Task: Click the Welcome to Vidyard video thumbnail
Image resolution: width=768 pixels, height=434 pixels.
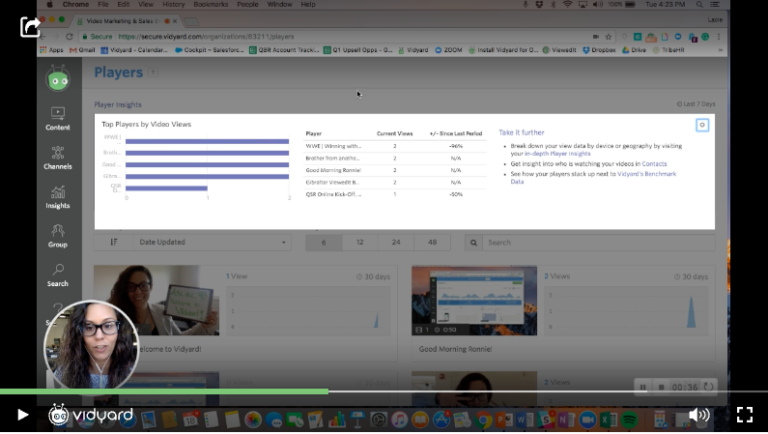Action: 156,300
